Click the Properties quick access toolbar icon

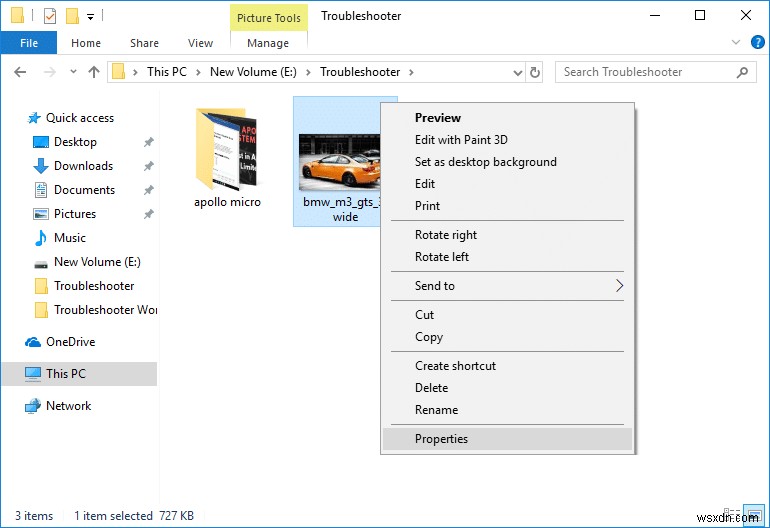pos(50,16)
